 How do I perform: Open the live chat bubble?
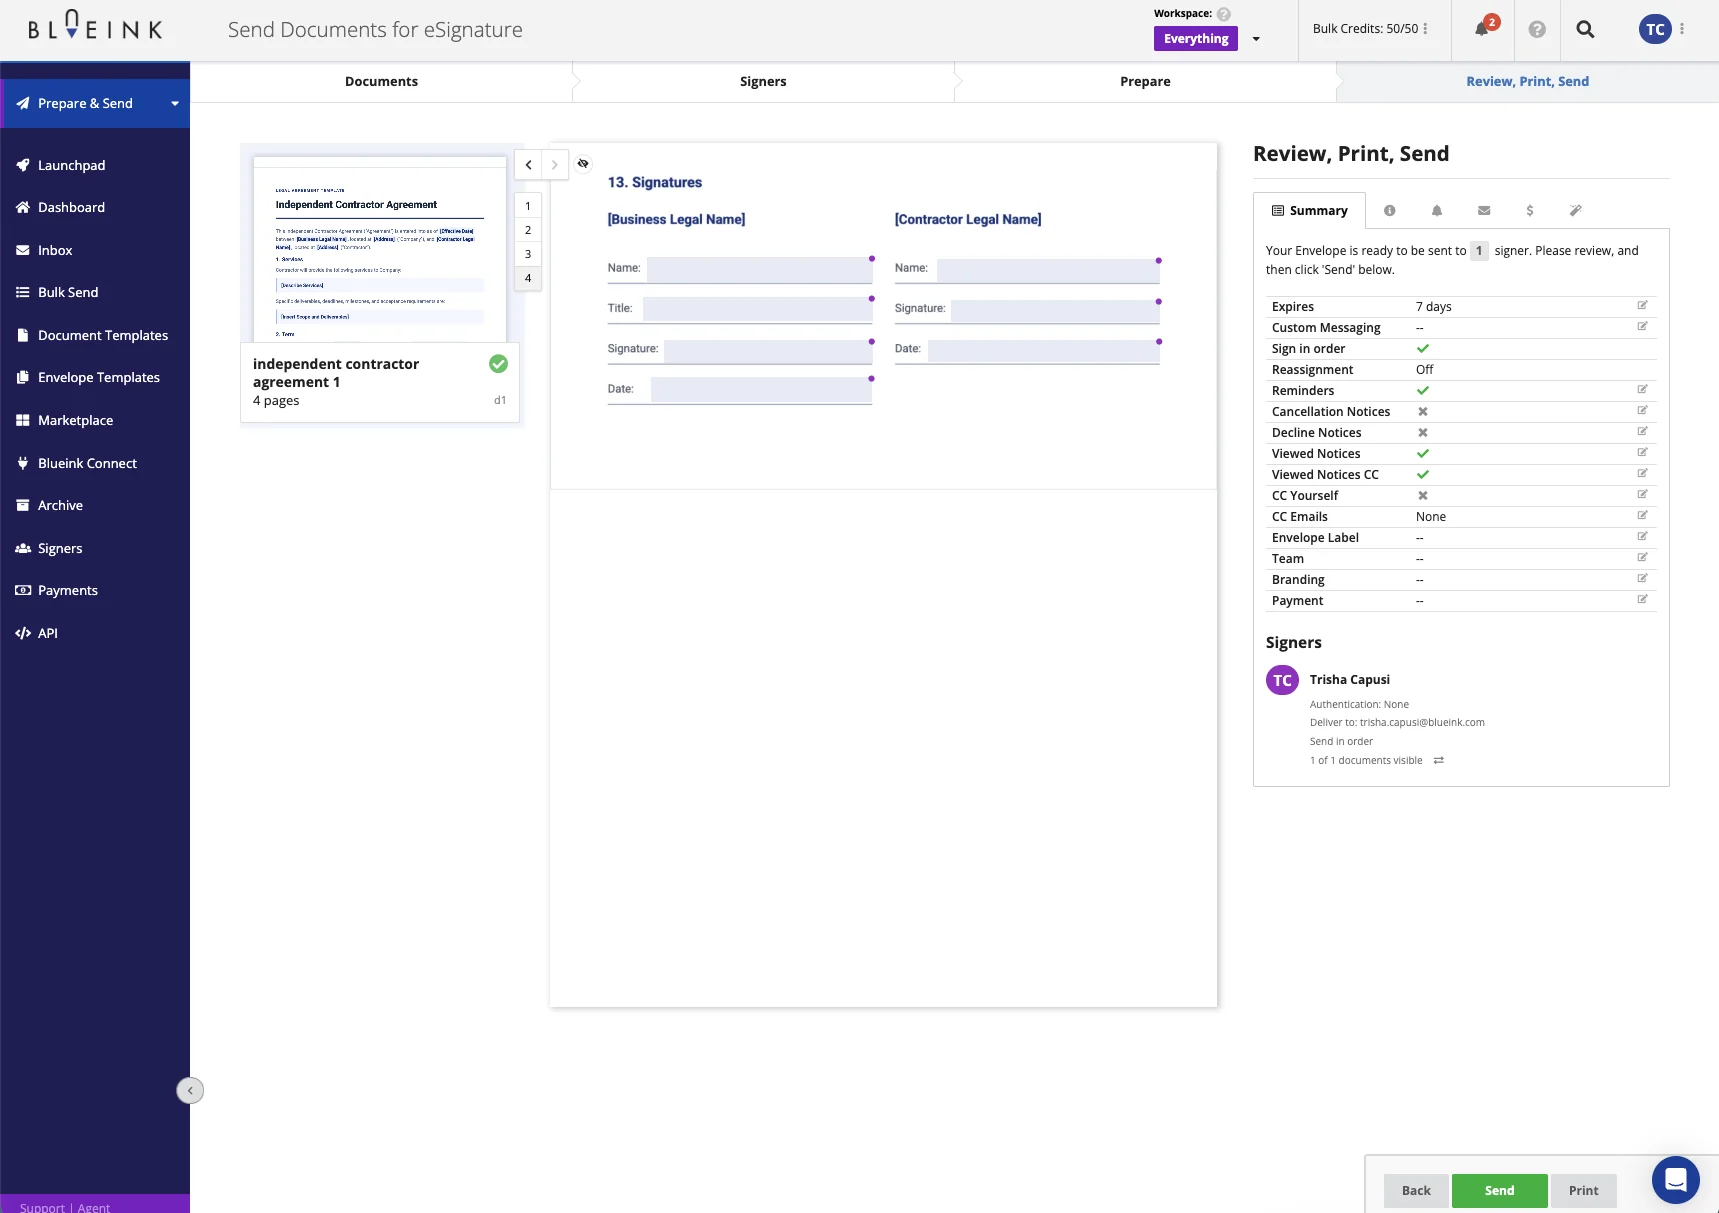click(1676, 1180)
